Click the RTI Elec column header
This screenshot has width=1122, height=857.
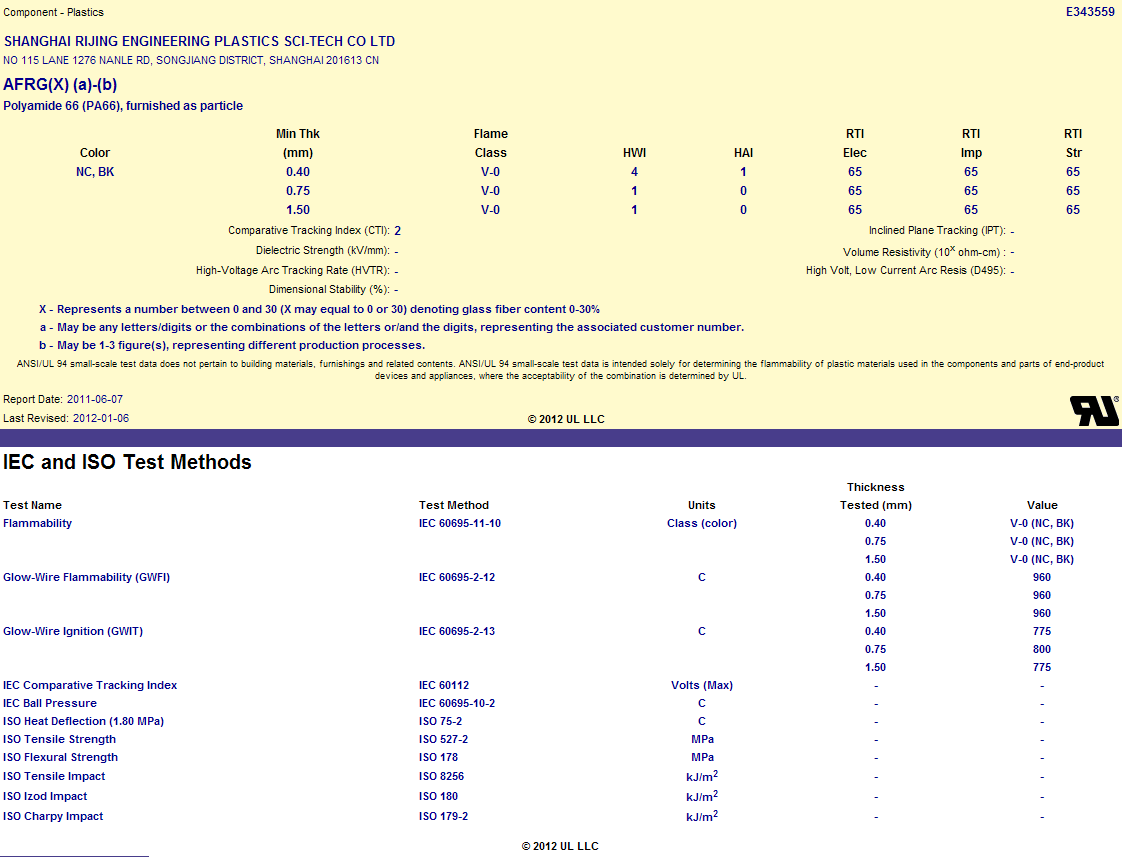coord(854,143)
